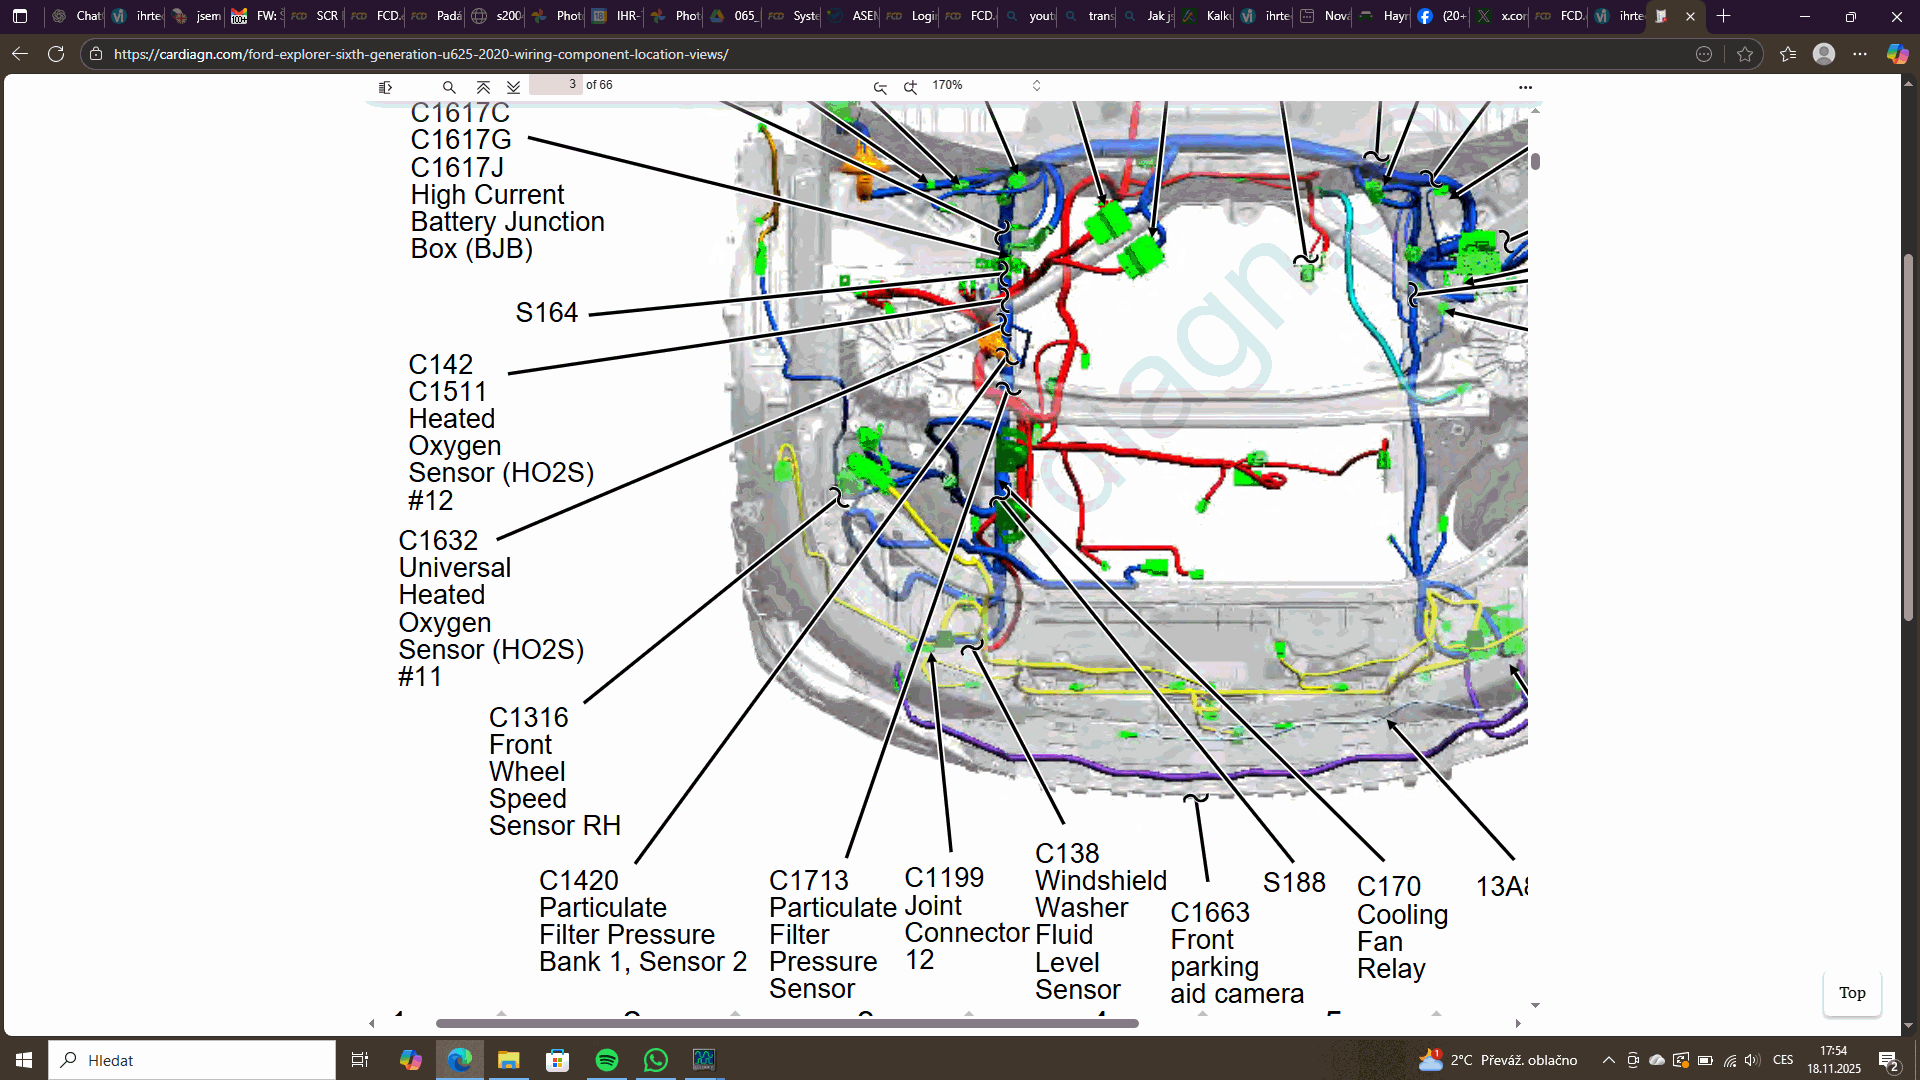Image resolution: width=1920 pixels, height=1080 pixels.
Task: Go to next PDF page
Action: point(513,87)
